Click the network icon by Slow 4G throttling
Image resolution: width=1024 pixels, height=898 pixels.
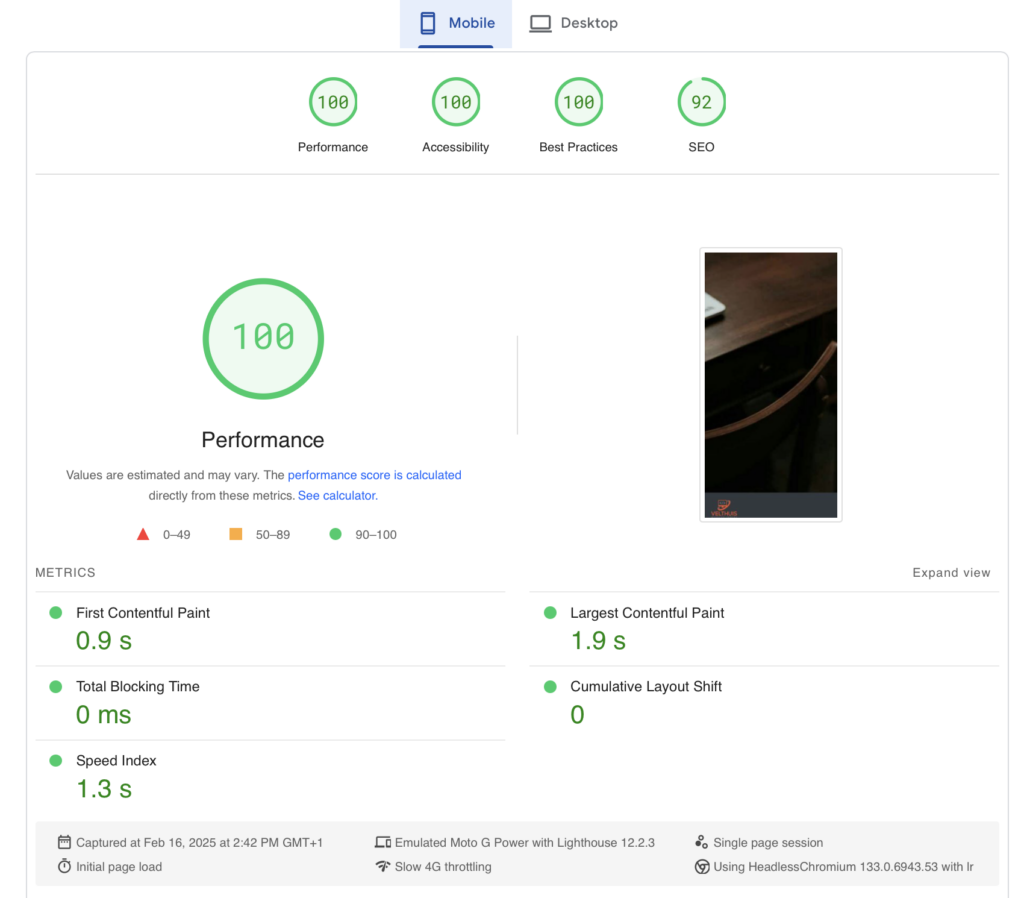point(383,866)
